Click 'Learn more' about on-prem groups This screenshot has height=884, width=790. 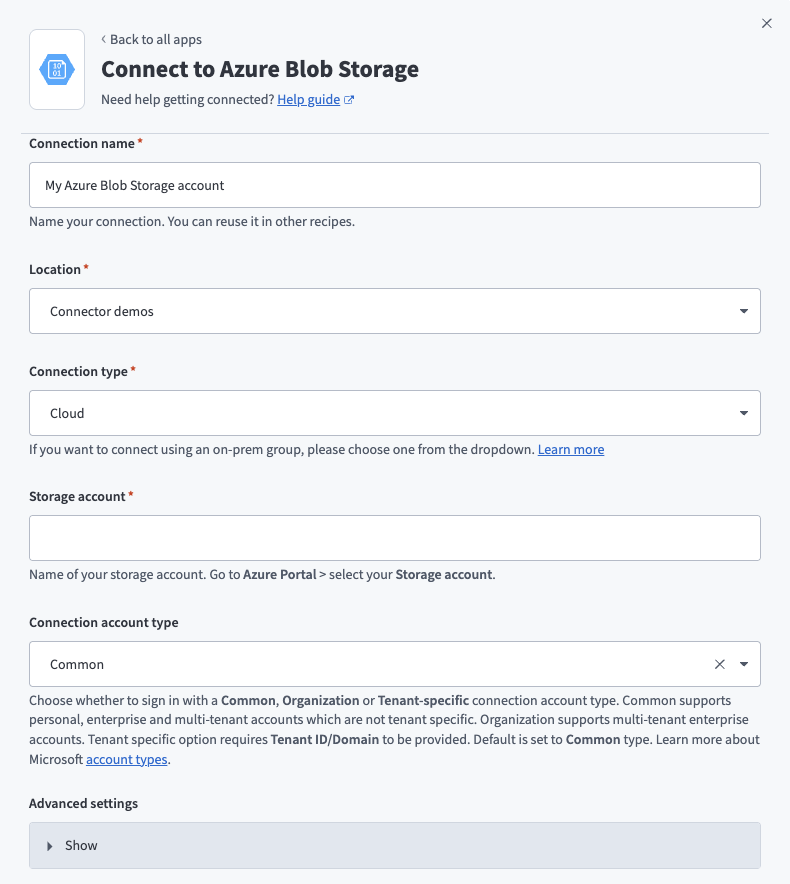[570, 449]
